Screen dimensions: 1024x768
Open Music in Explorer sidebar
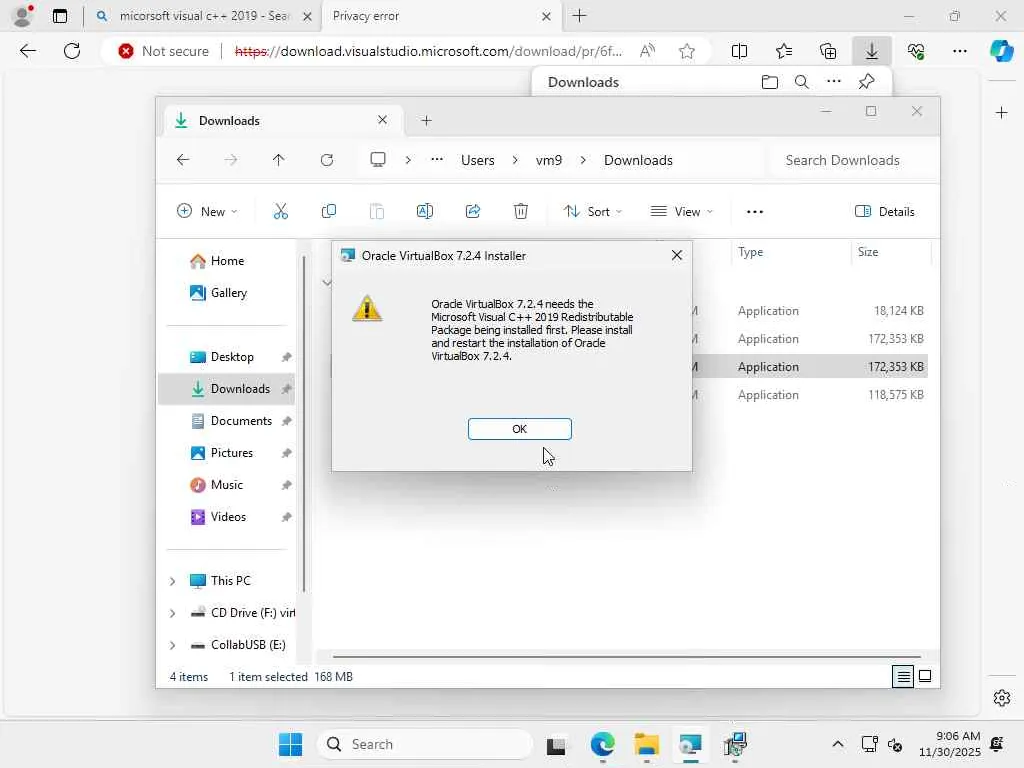(x=227, y=485)
